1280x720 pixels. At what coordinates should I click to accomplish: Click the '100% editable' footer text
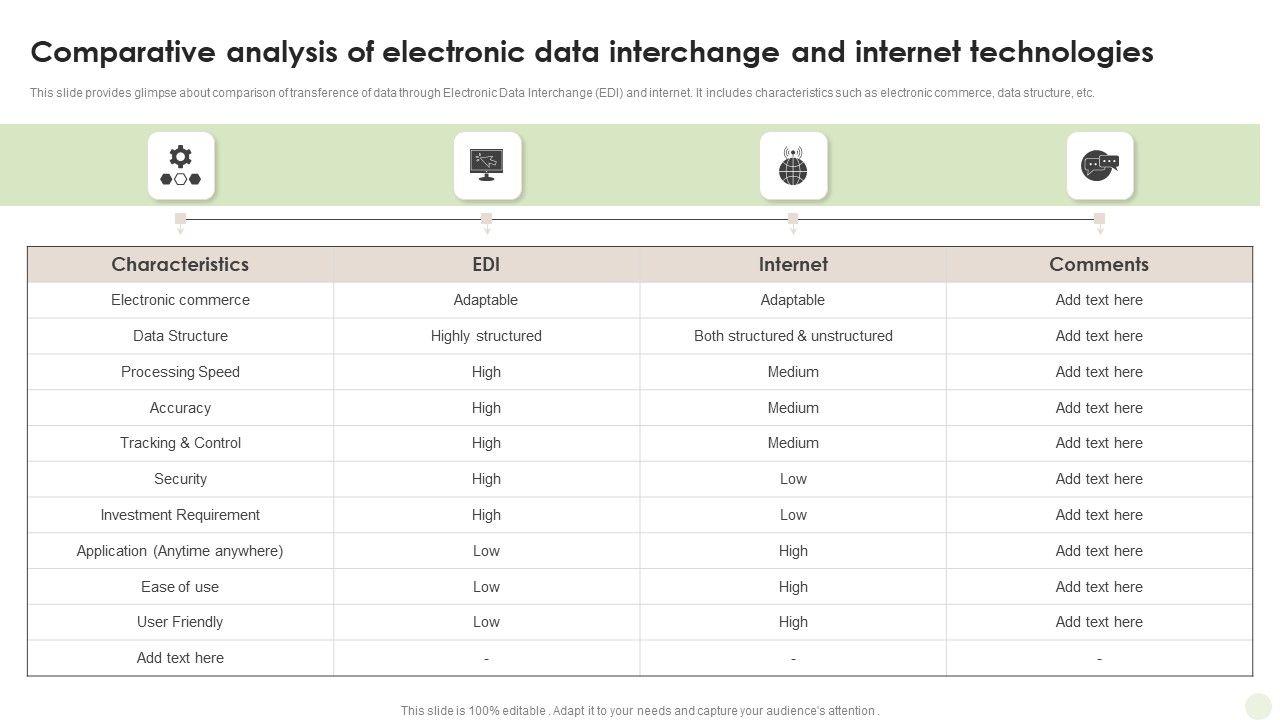640,711
